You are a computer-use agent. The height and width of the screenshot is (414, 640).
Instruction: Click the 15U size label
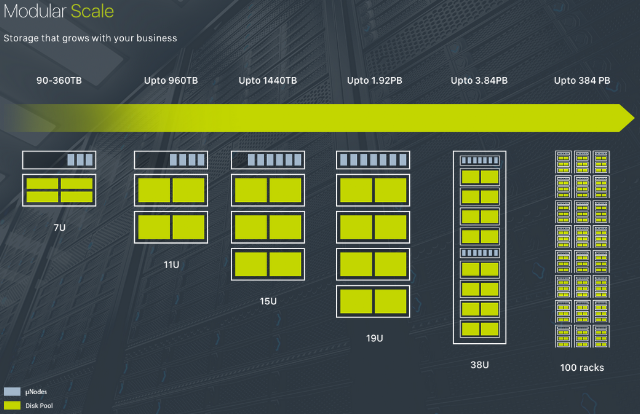(x=268, y=301)
